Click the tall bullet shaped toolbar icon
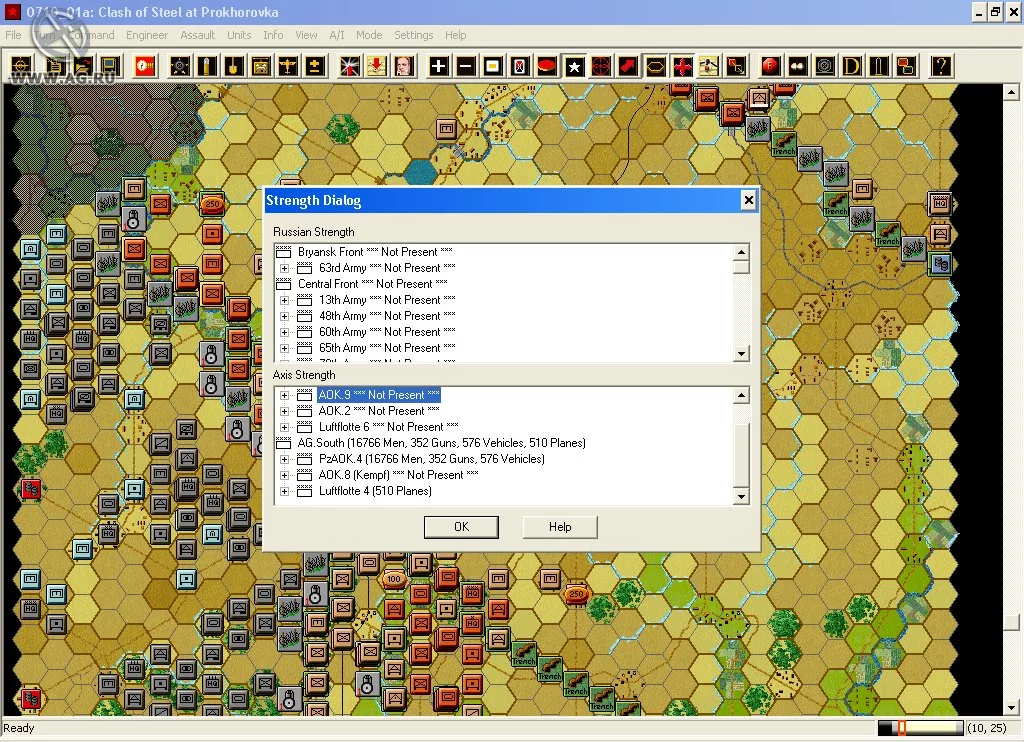 click(x=879, y=66)
